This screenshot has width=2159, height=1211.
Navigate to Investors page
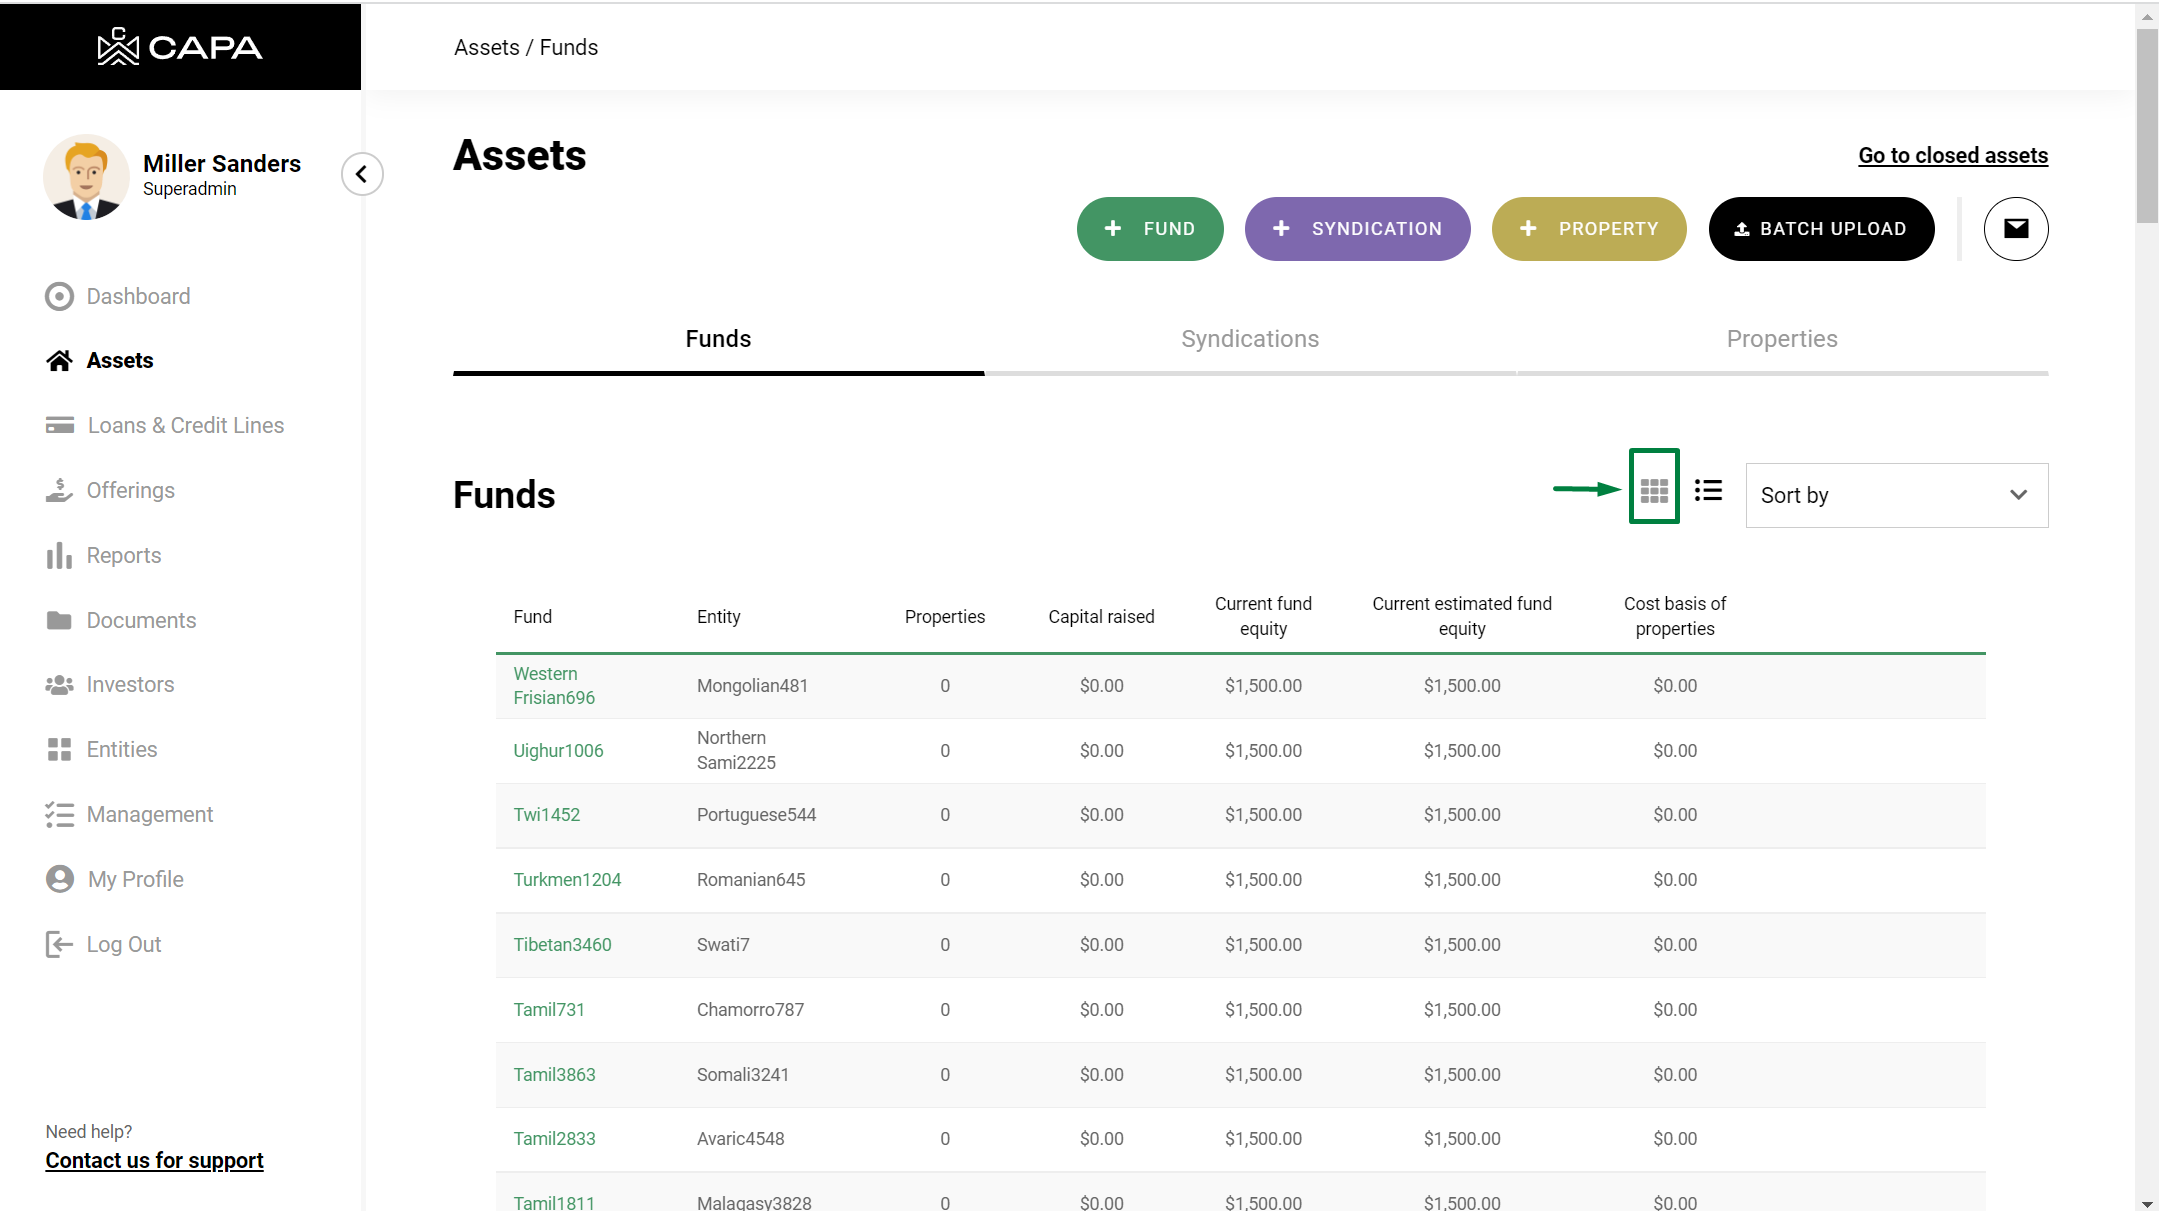click(130, 684)
